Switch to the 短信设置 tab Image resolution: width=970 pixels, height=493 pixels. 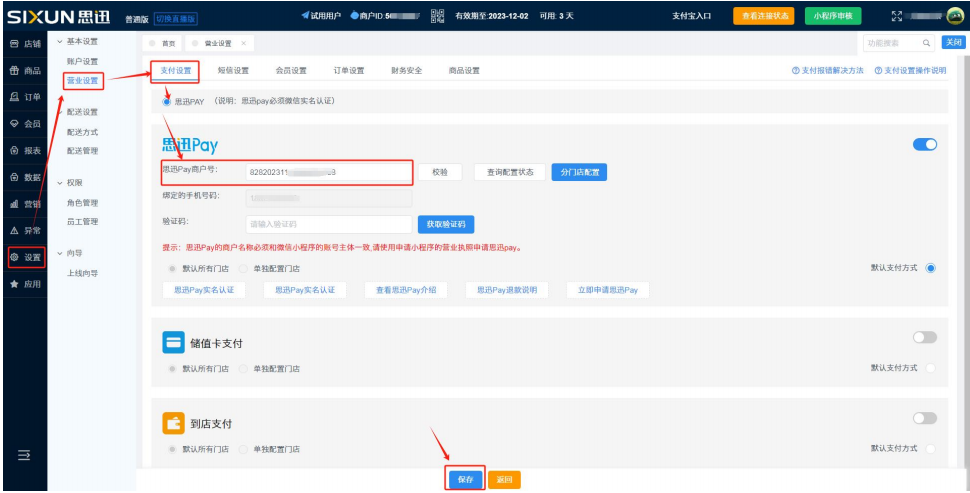point(233,71)
